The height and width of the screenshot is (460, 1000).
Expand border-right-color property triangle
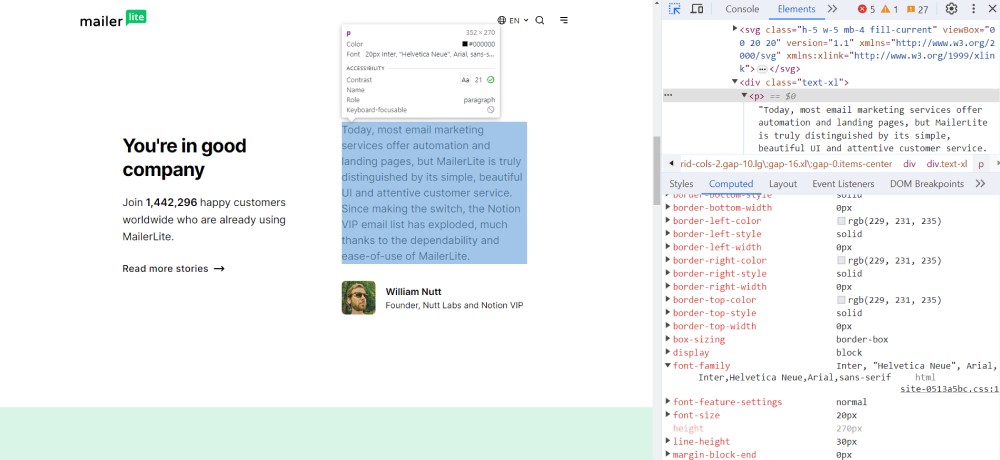pyautogui.click(x=668, y=260)
